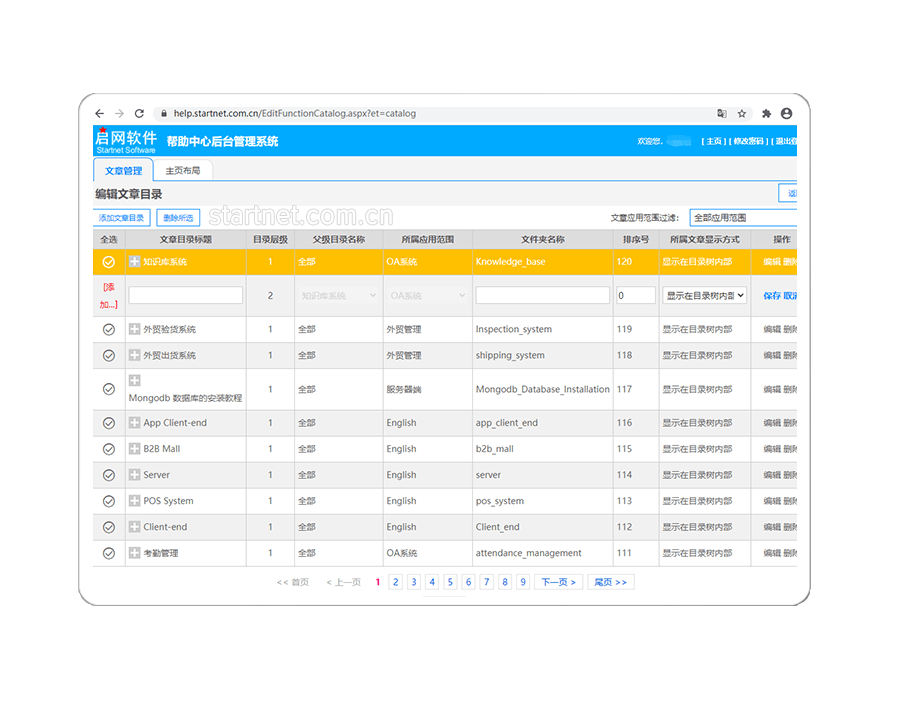
Task: Switch to the 主页布局 tab
Action: pyautogui.click(x=183, y=171)
